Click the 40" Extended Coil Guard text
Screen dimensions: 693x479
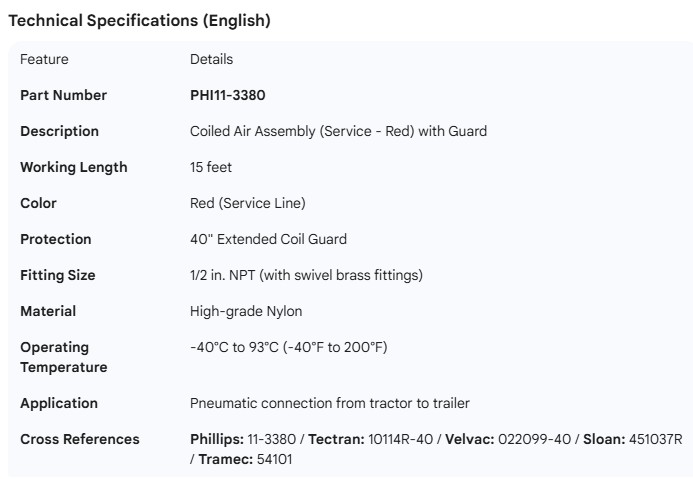click(268, 239)
